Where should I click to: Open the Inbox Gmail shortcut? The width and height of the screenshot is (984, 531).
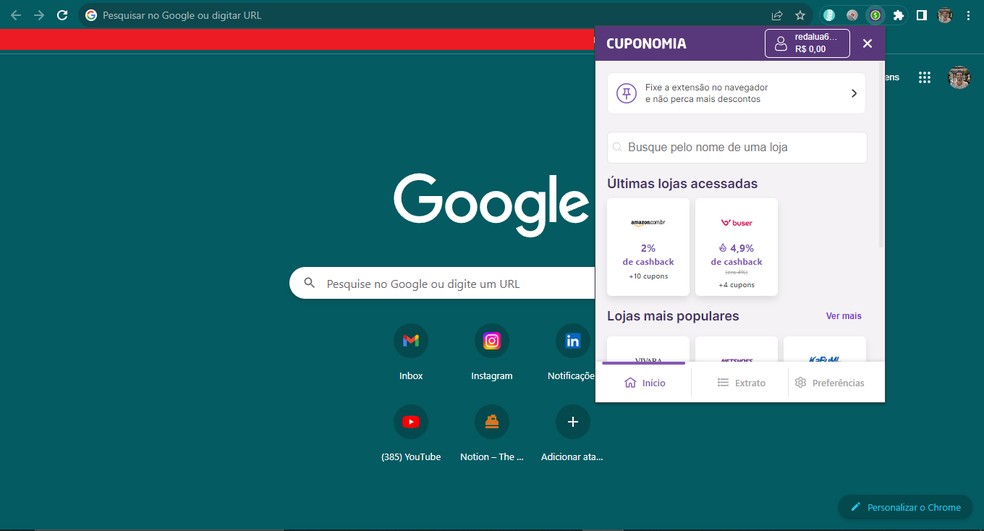(411, 351)
